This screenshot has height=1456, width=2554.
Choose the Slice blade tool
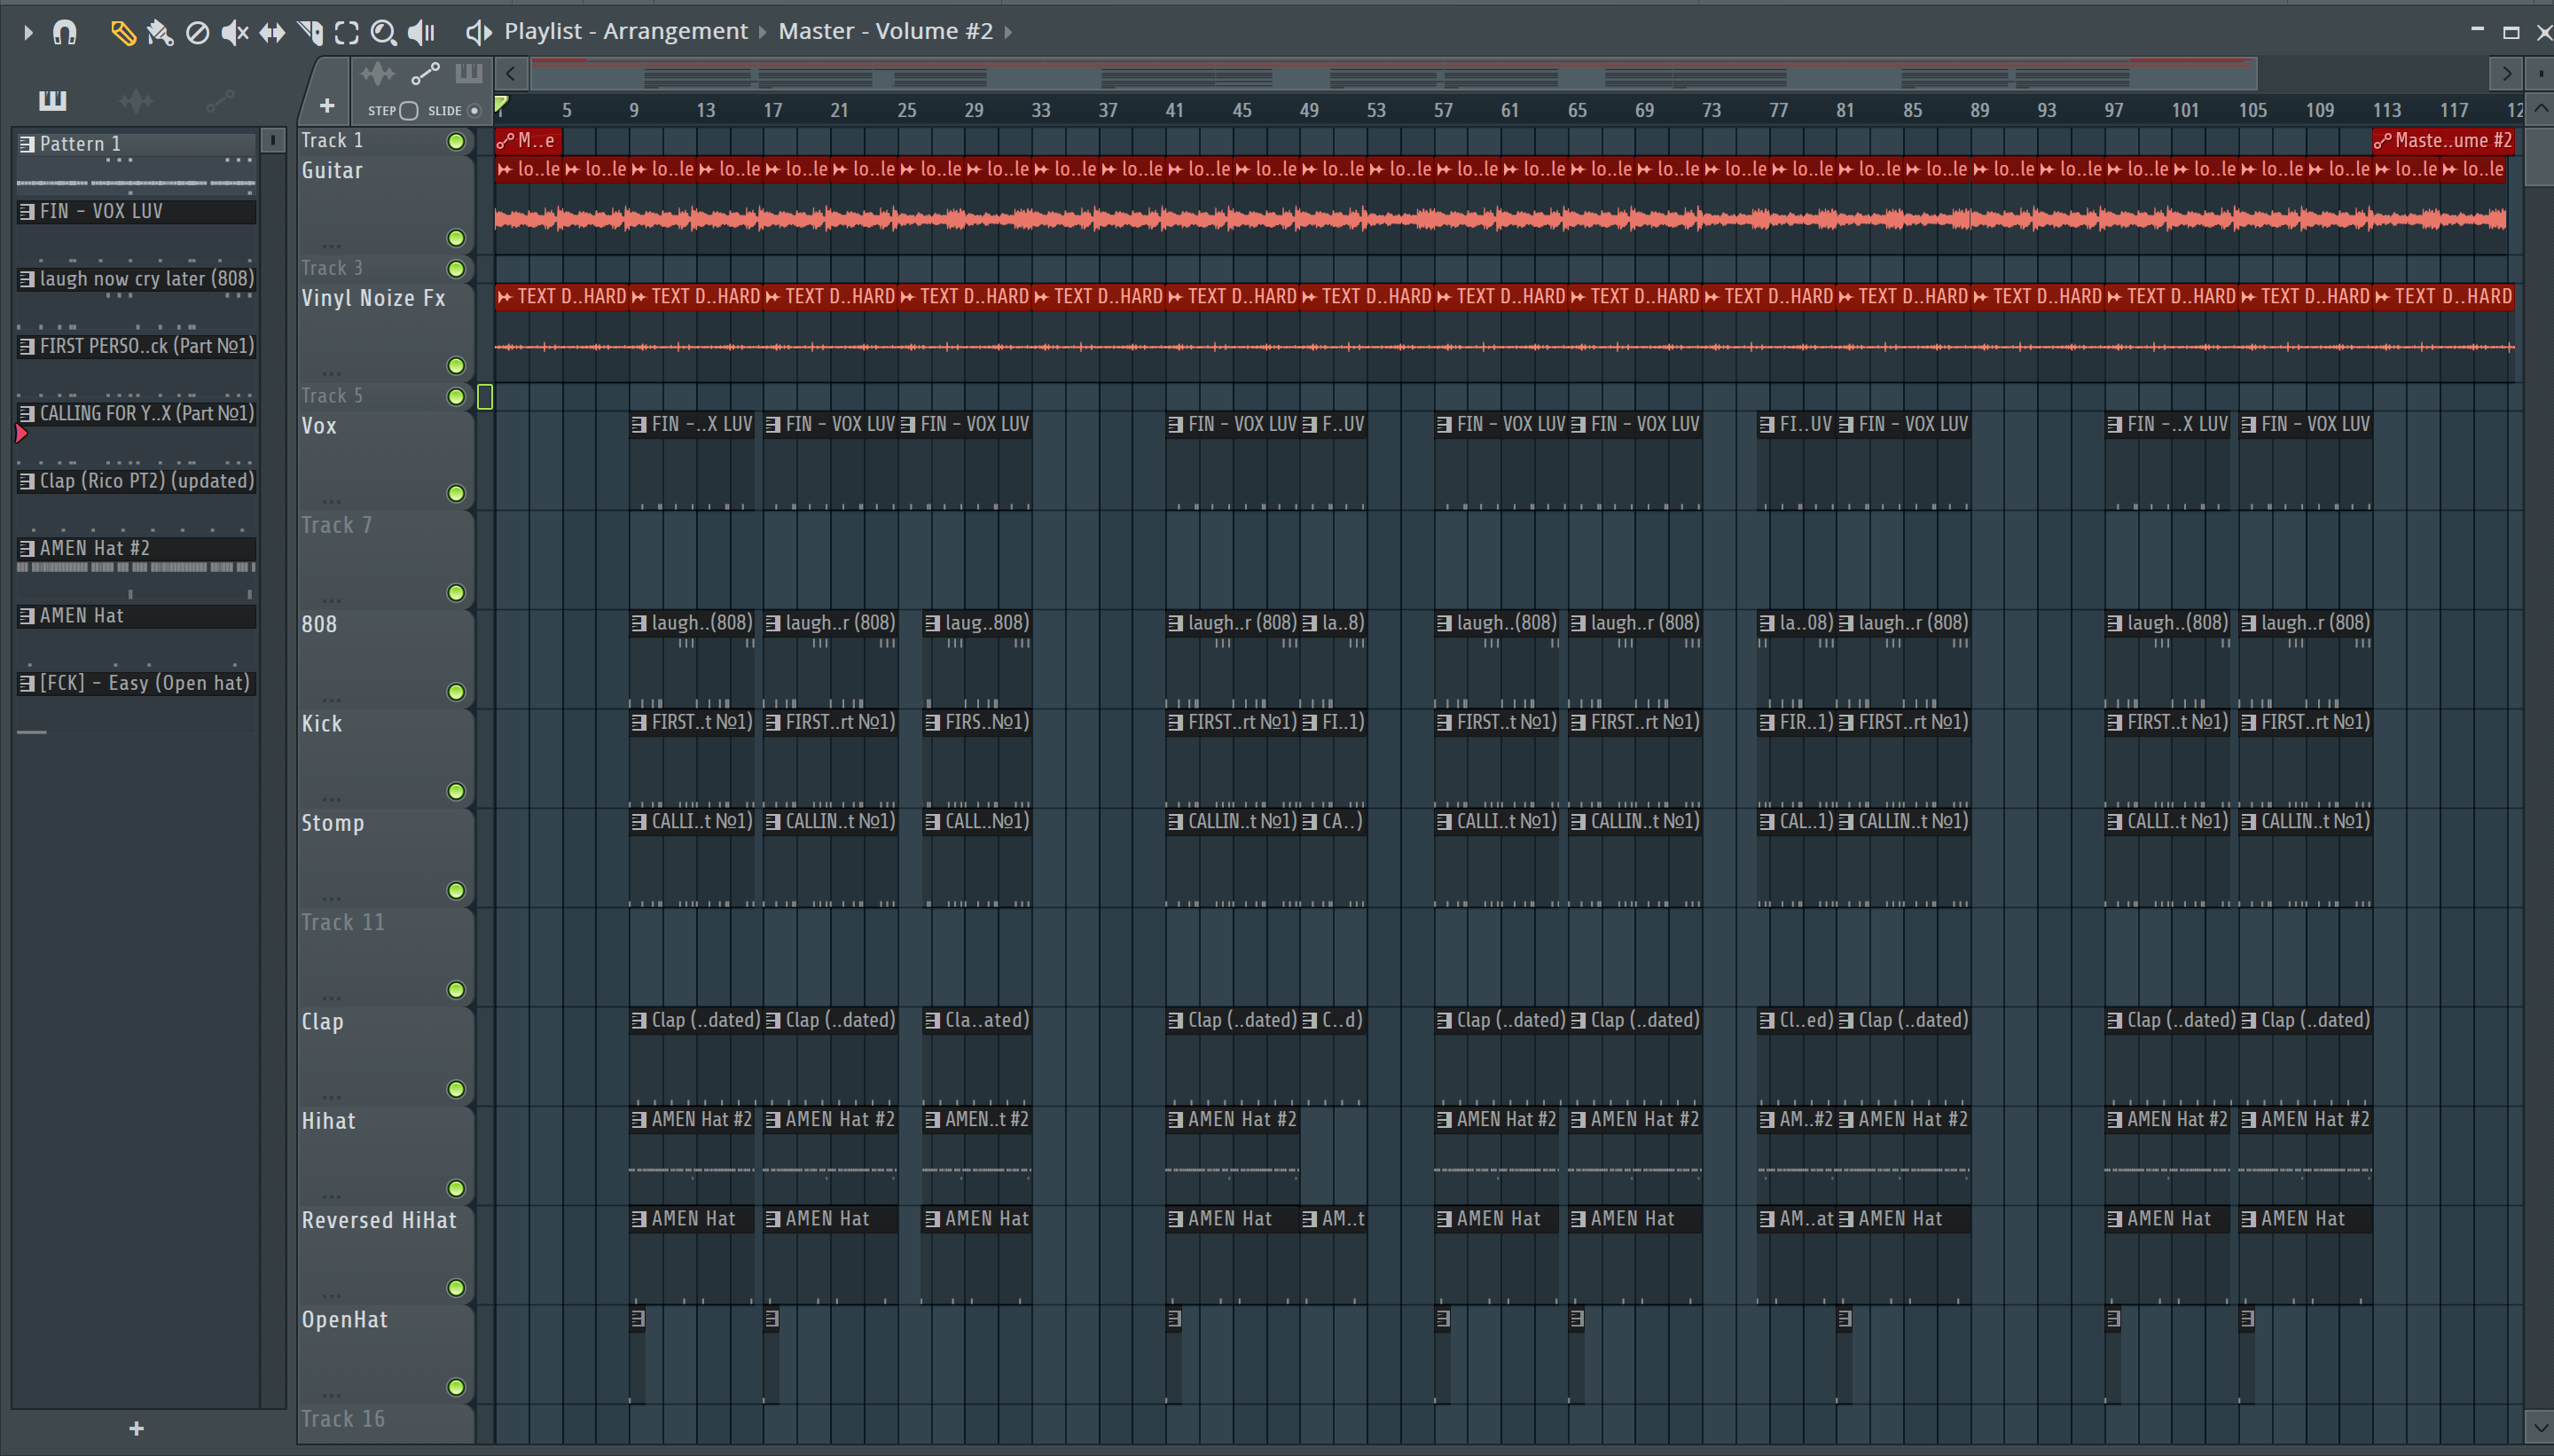click(x=310, y=33)
